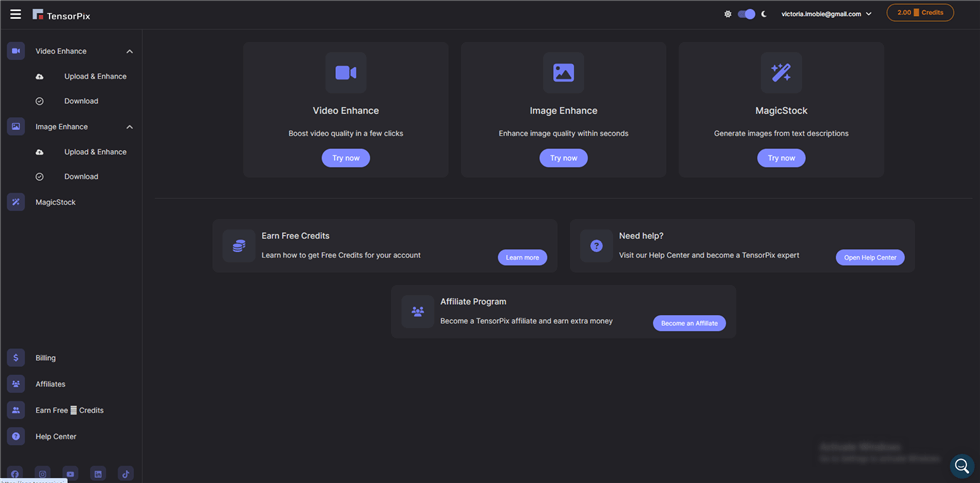980x483 pixels.
Task: Click the Affiliate Program heading
Action: click(x=473, y=302)
